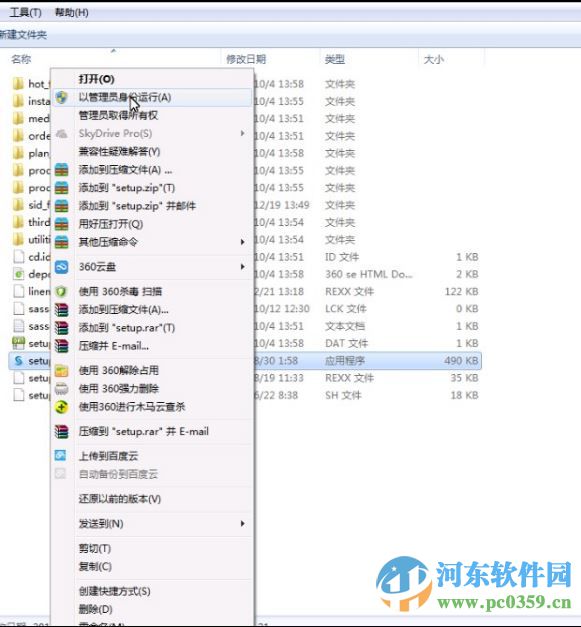Click the ID 文件 type cell
581x627 pixels.
click(x=342, y=257)
